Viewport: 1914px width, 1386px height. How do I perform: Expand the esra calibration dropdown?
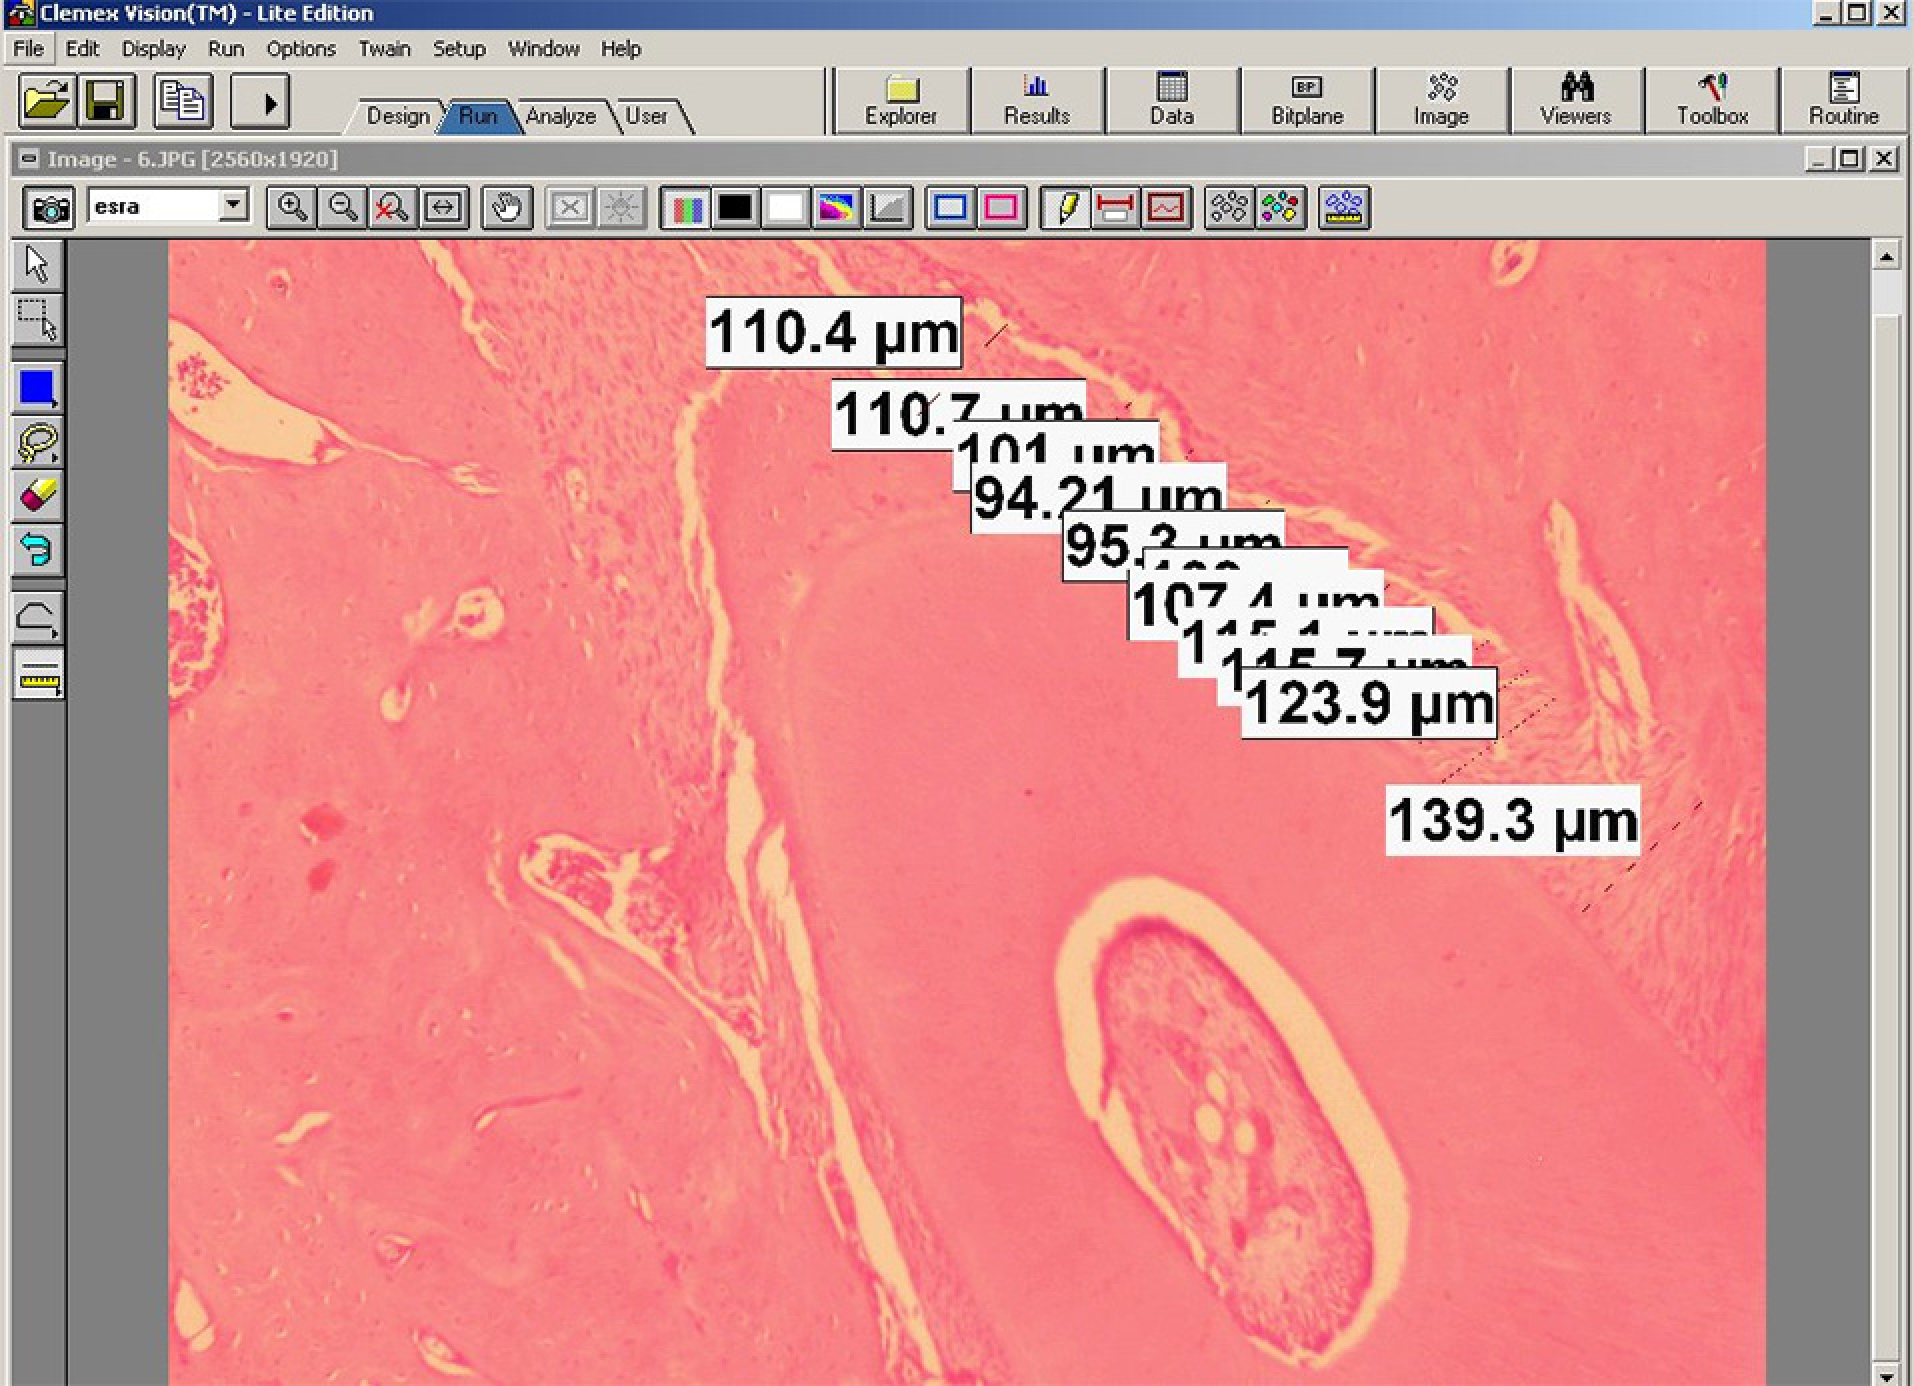(233, 206)
